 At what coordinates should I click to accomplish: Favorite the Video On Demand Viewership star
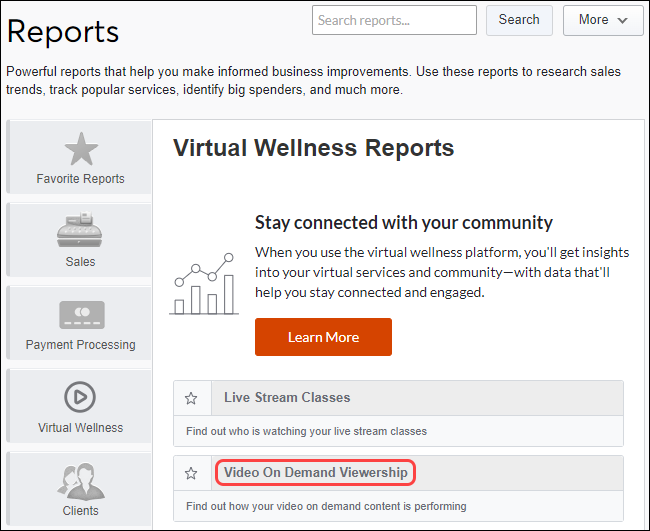coord(191,473)
